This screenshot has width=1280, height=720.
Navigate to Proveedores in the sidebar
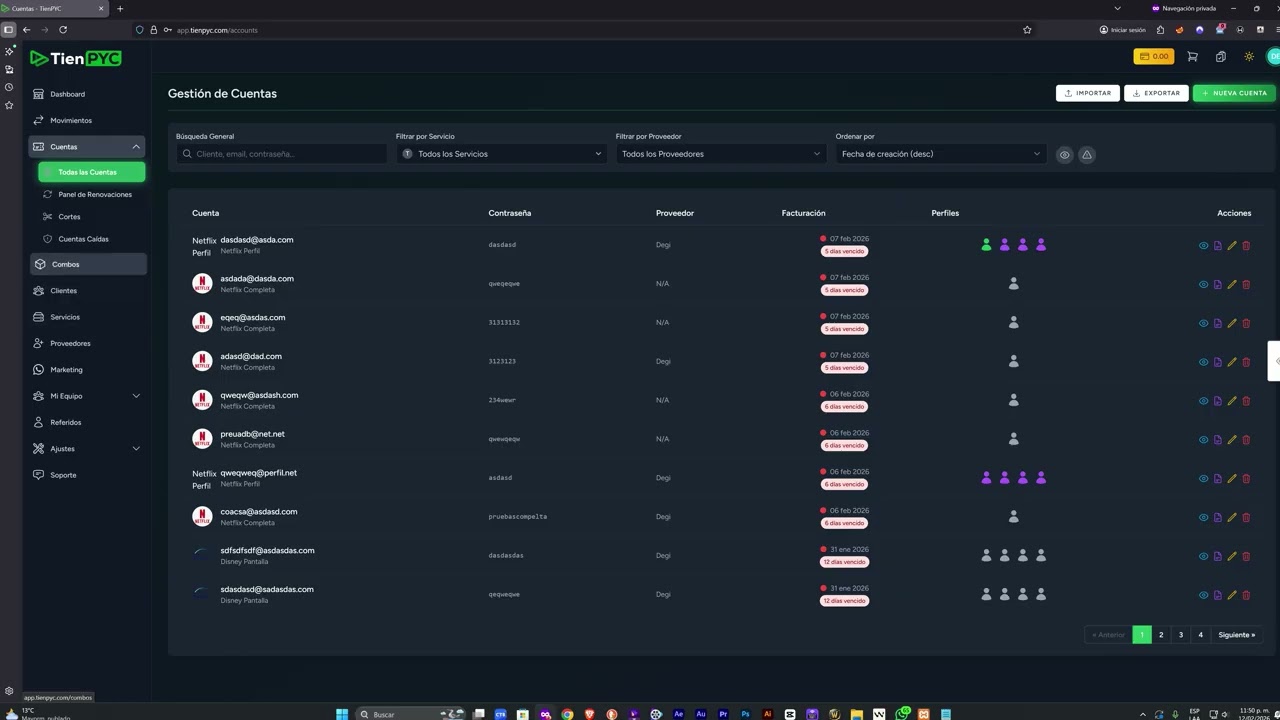87,343
